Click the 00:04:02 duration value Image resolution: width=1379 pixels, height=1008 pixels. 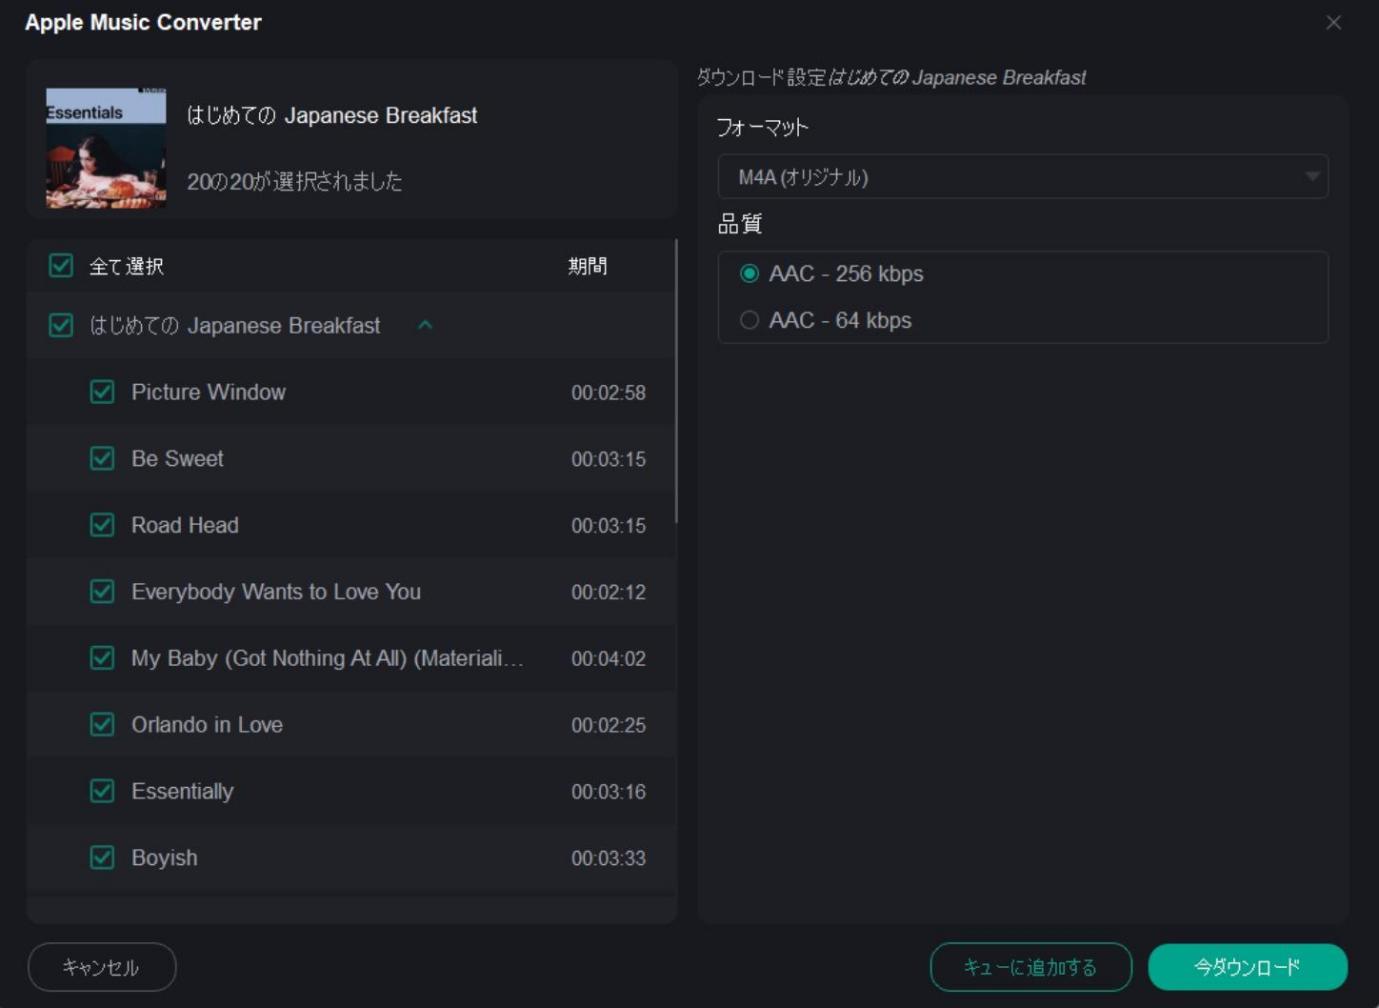[x=608, y=659]
